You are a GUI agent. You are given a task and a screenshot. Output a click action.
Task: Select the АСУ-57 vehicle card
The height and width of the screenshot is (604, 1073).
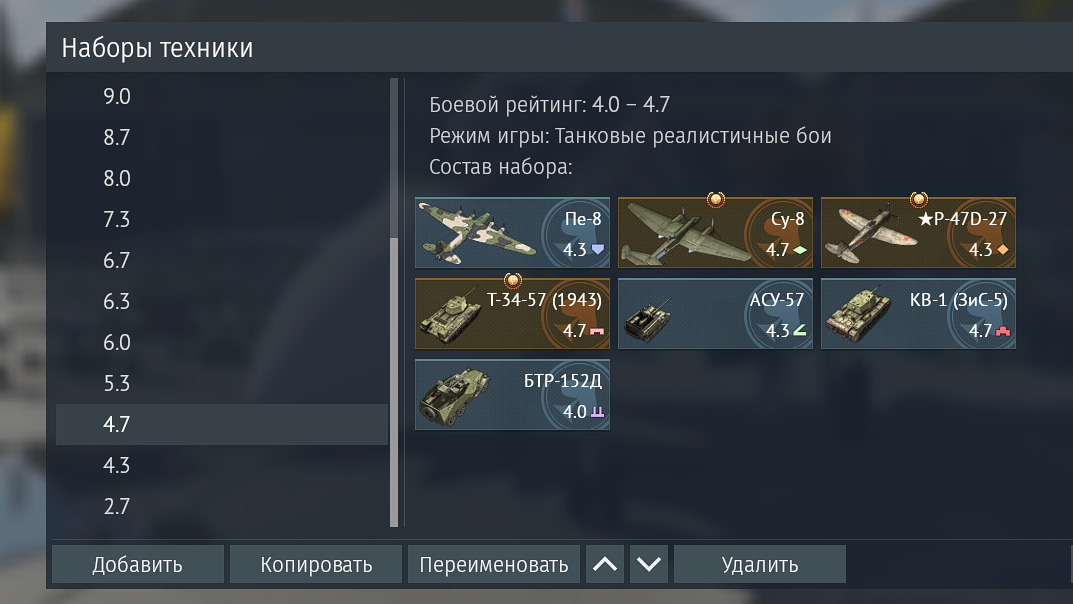(x=715, y=314)
